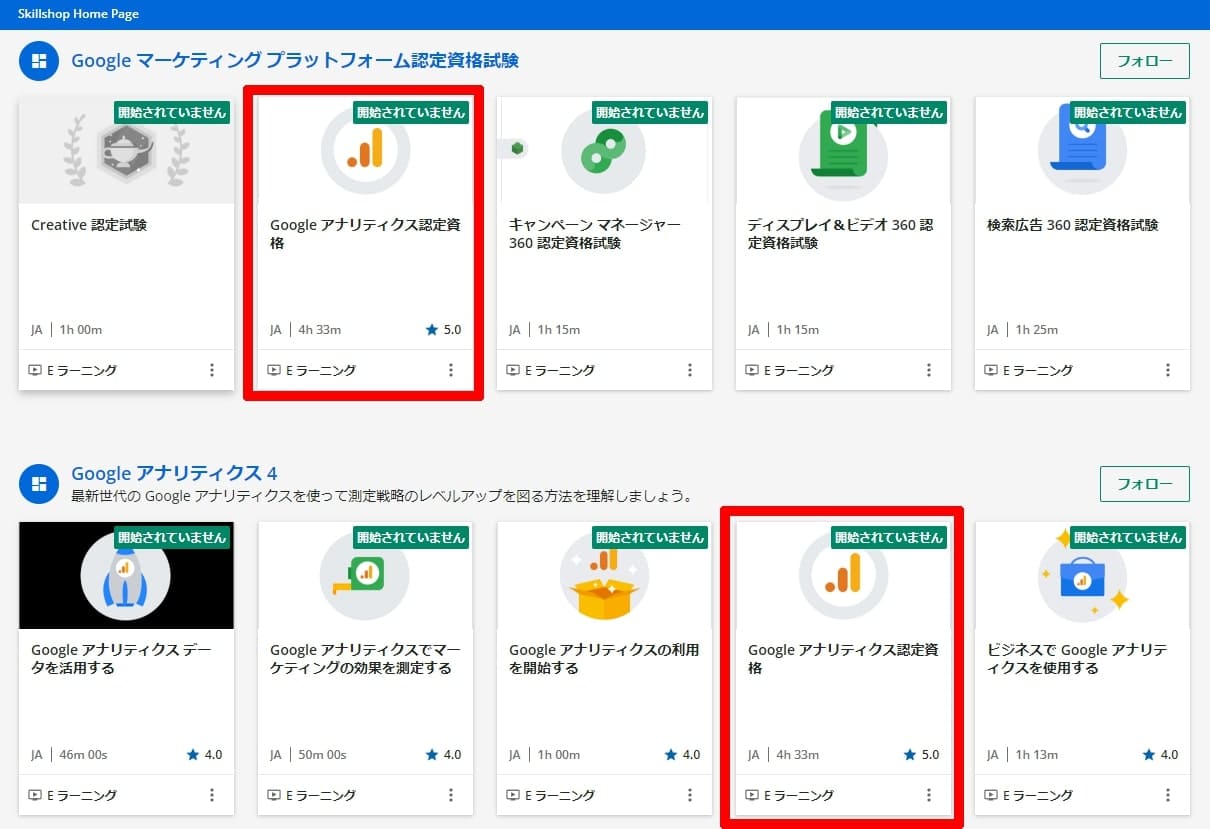Click analytics logo thumbnail in マーケティング プラットフォーム section
This screenshot has width=1210, height=829.
tap(365, 150)
